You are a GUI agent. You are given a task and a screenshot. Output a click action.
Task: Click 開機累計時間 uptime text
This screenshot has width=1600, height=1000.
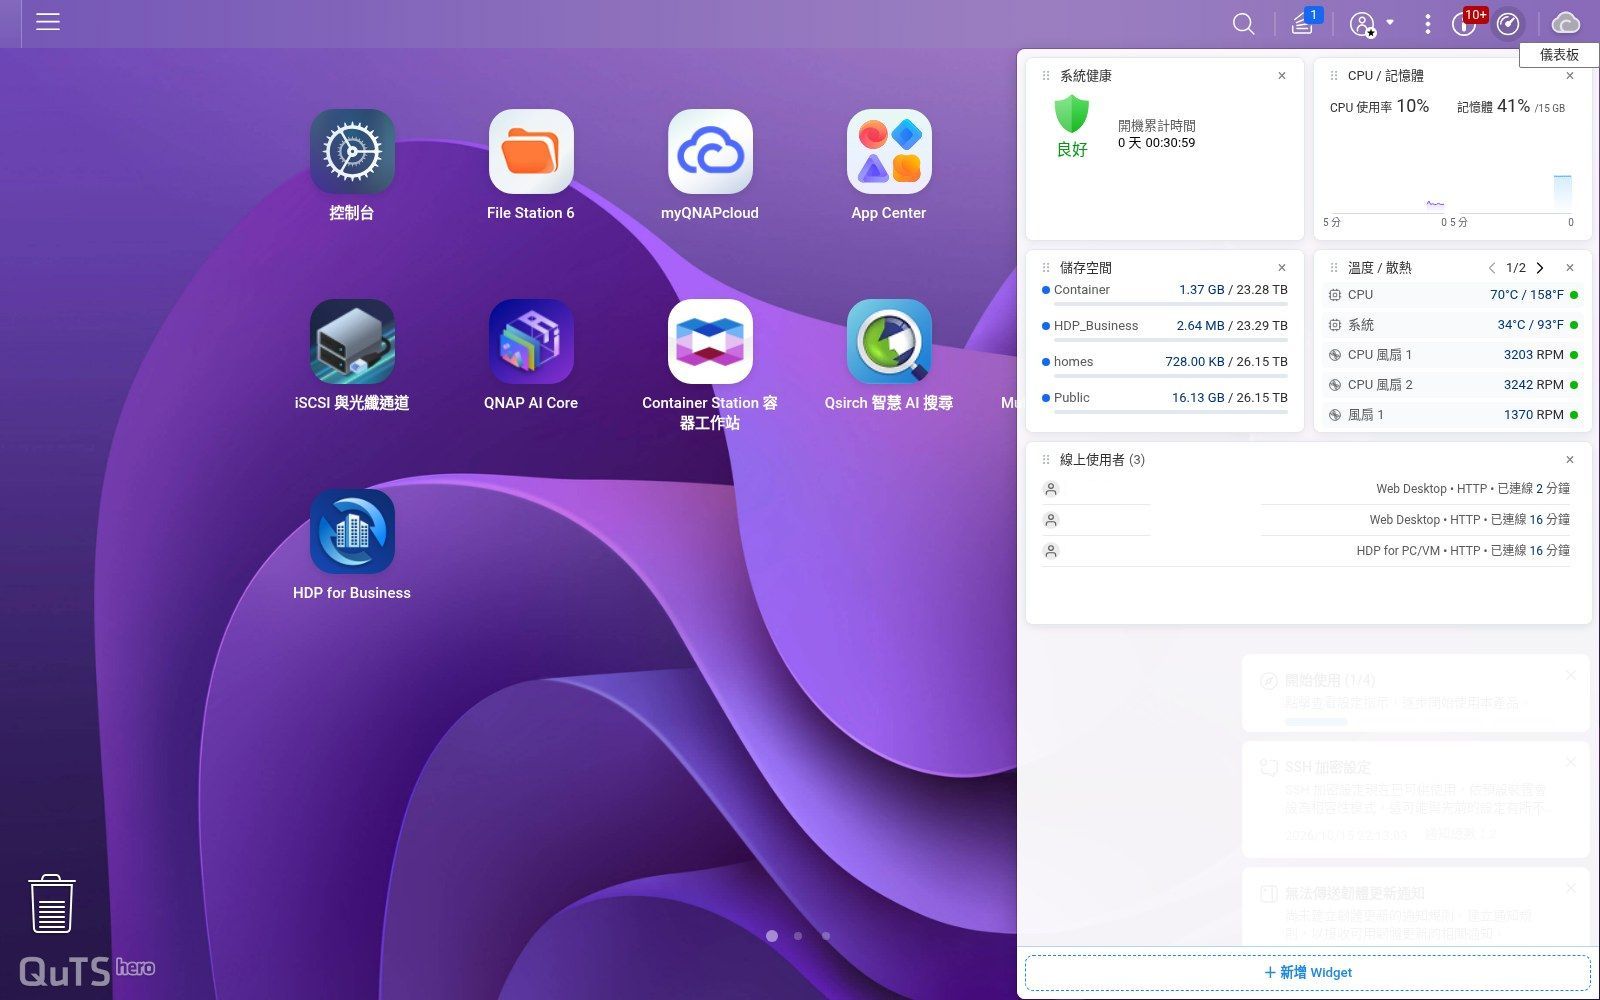click(1157, 126)
